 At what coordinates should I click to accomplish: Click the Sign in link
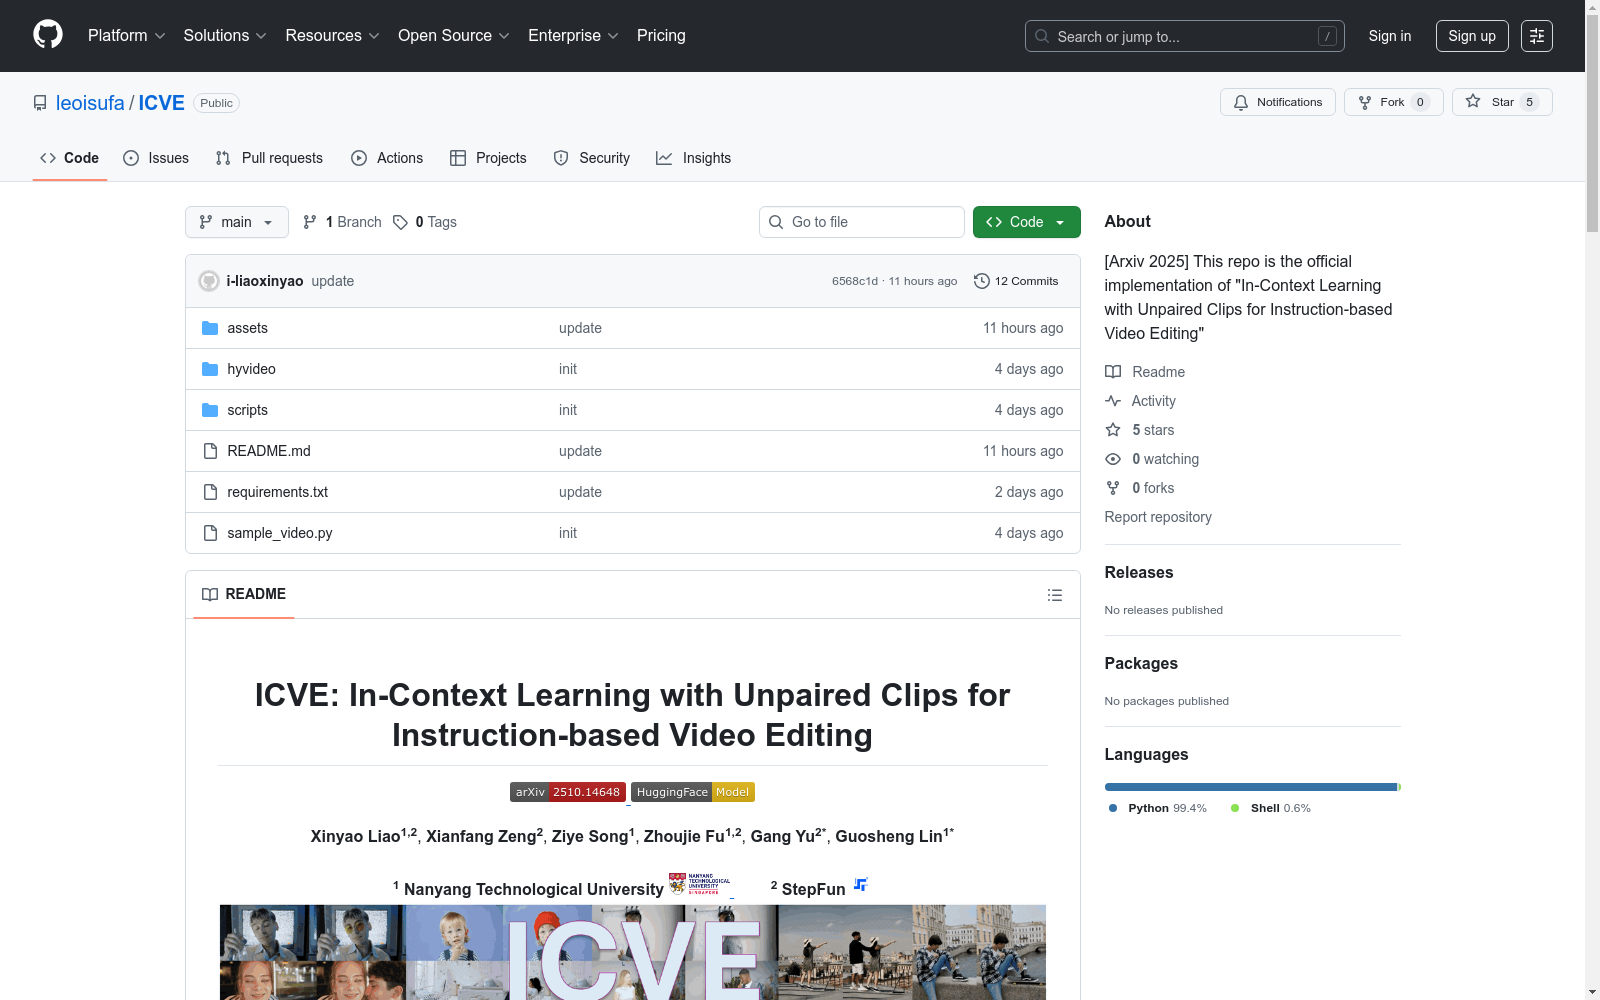coord(1390,36)
